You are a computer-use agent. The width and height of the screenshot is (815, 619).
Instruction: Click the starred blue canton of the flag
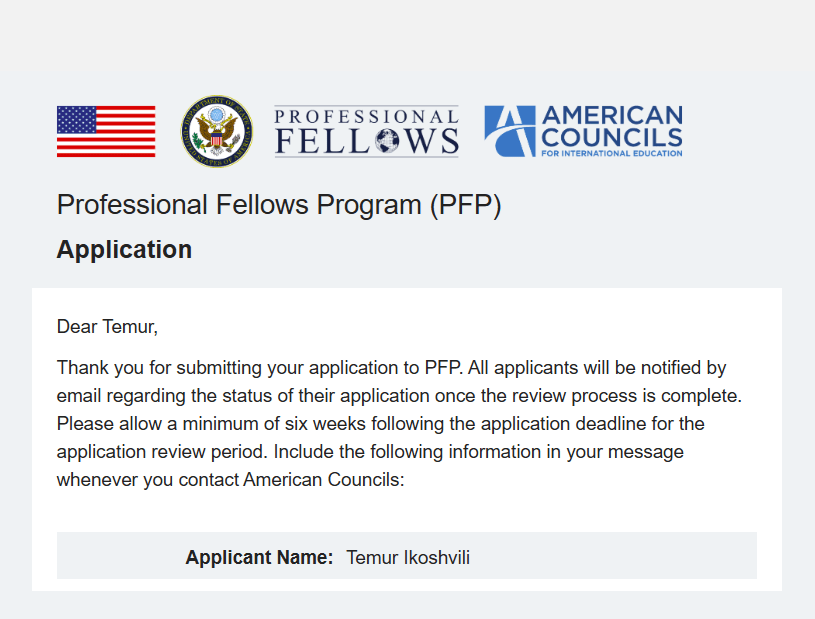77,120
